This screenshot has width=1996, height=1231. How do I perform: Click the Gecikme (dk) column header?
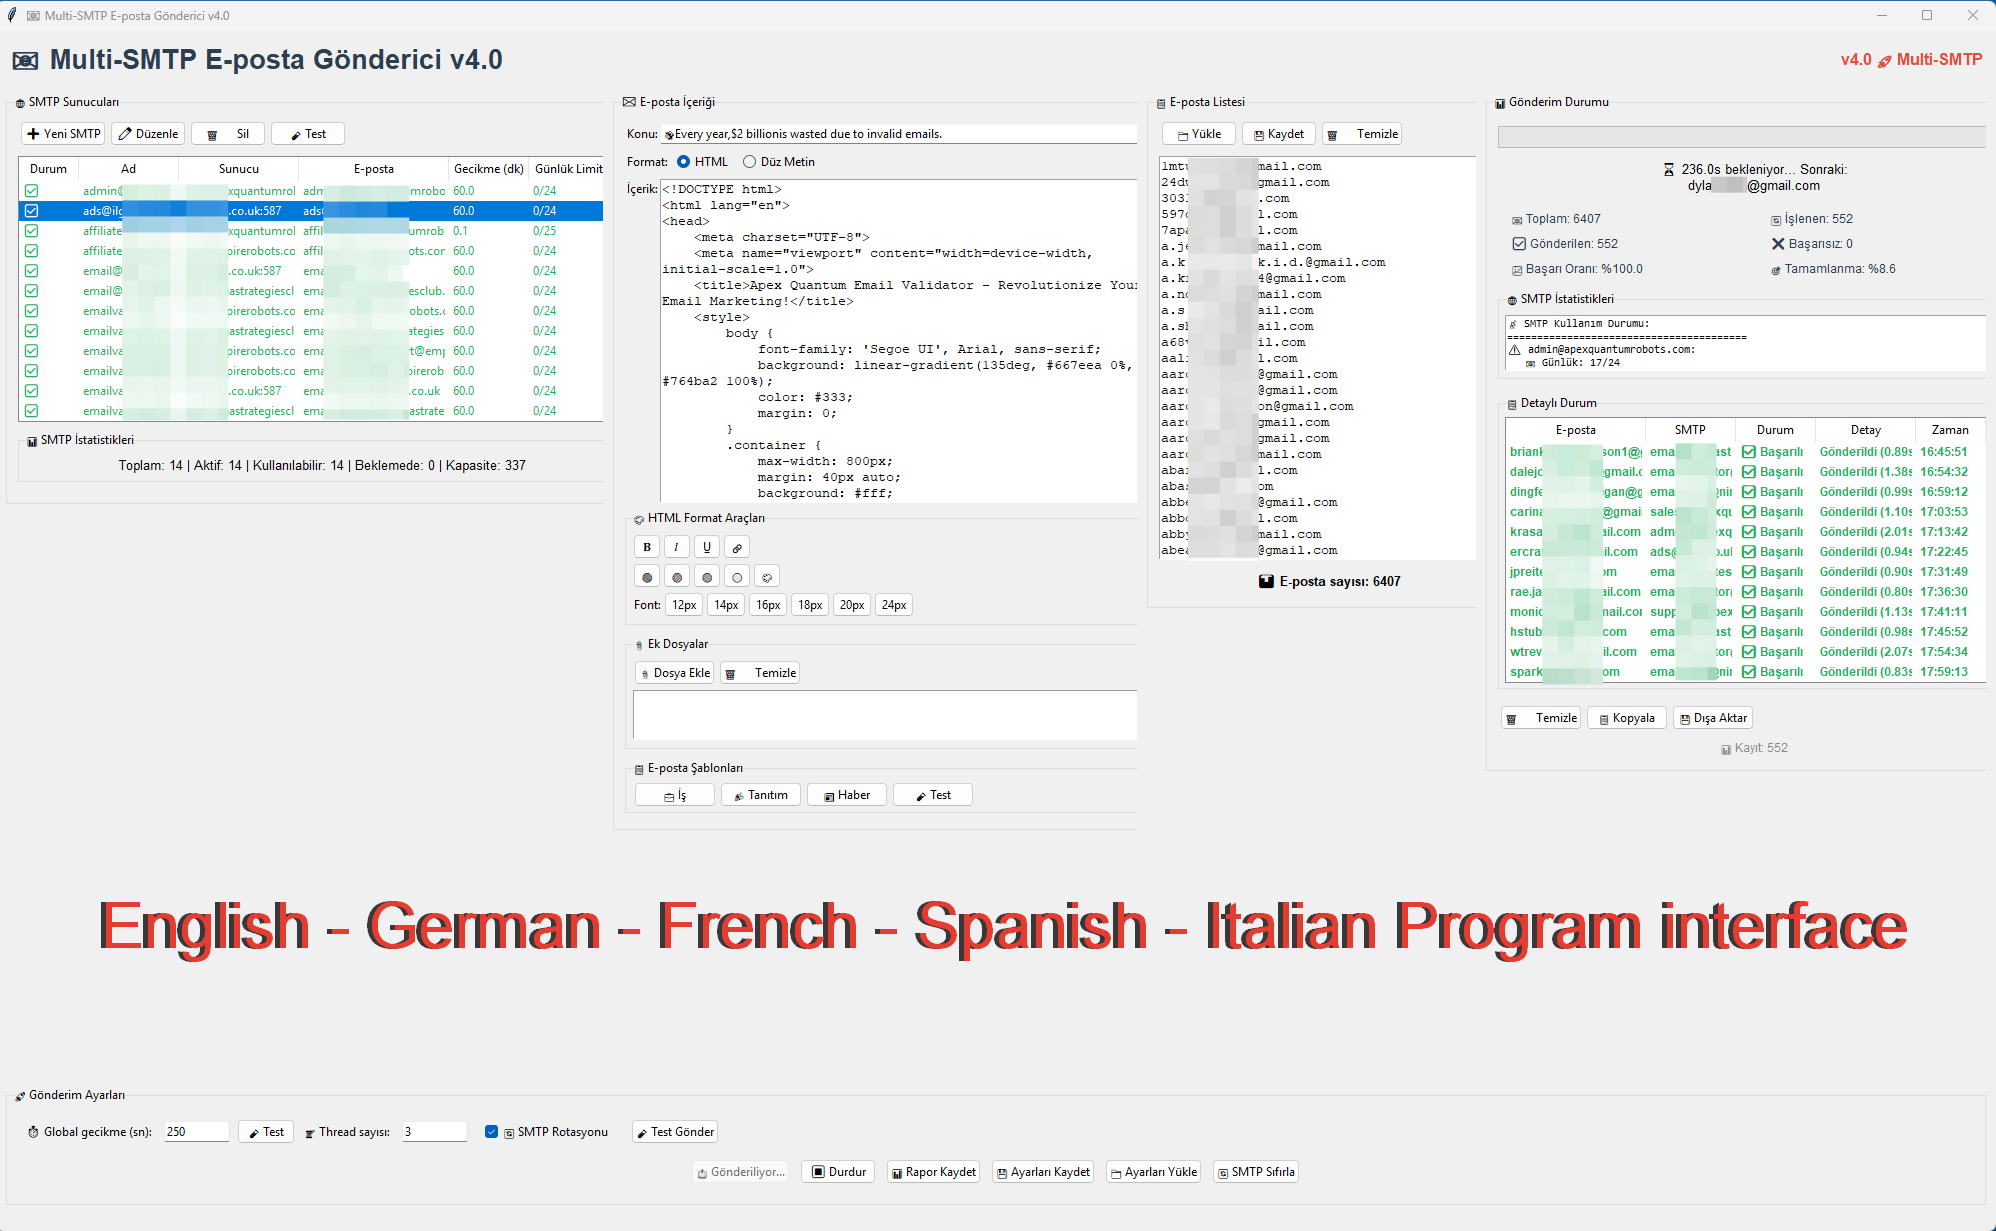[x=488, y=169]
